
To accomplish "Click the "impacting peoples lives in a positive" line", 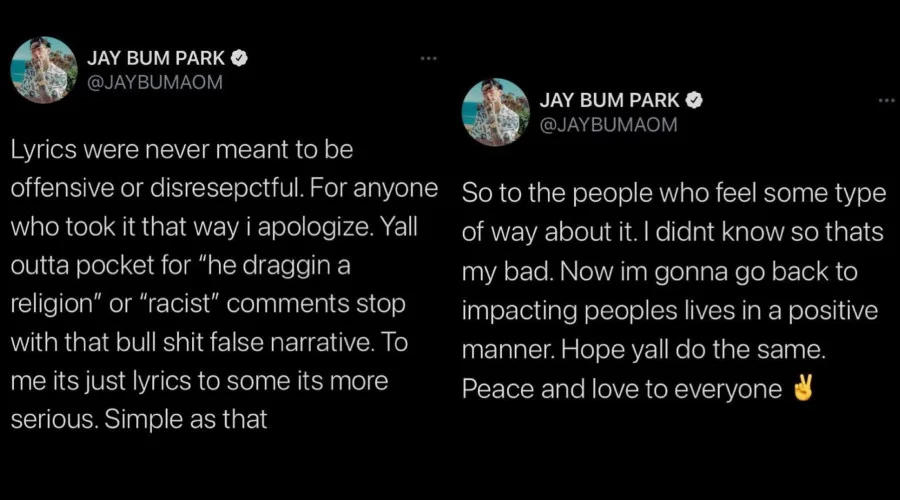I will pyautogui.click(x=670, y=311).
